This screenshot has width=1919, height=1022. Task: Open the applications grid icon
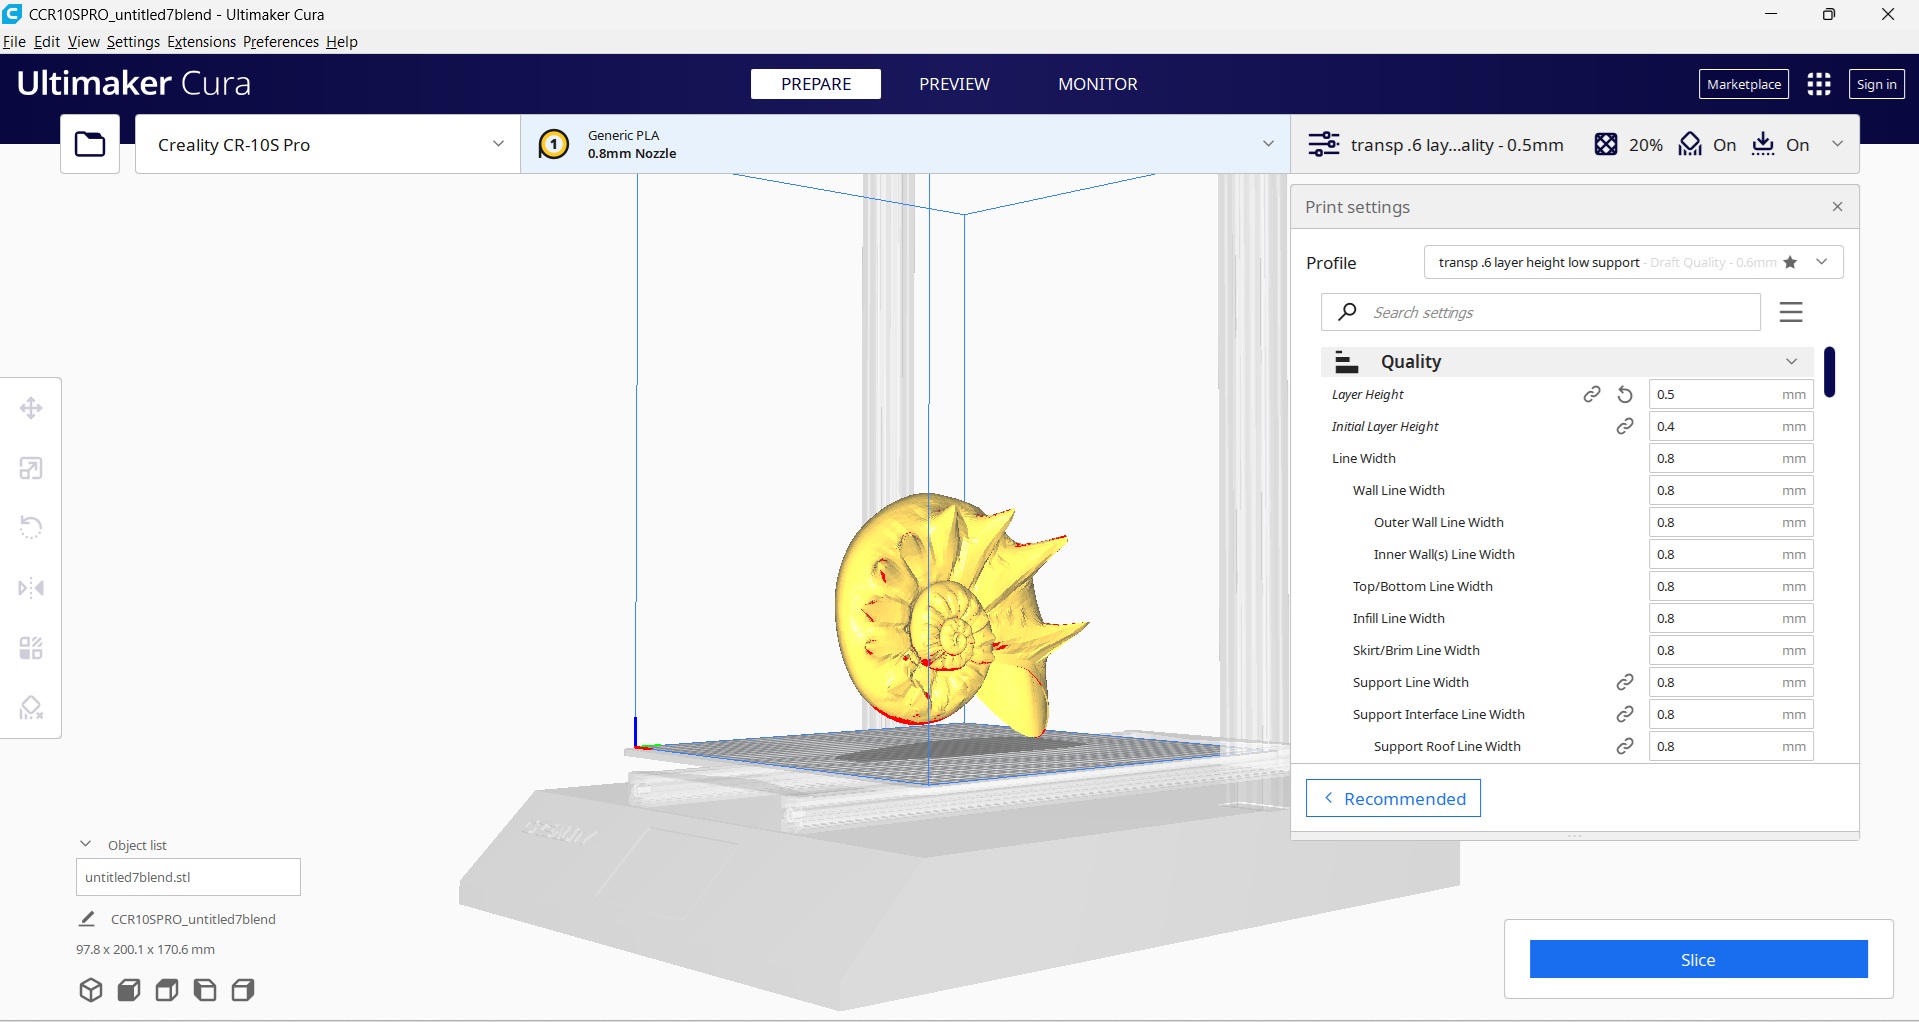pyautogui.click(x=1819, y=85)
